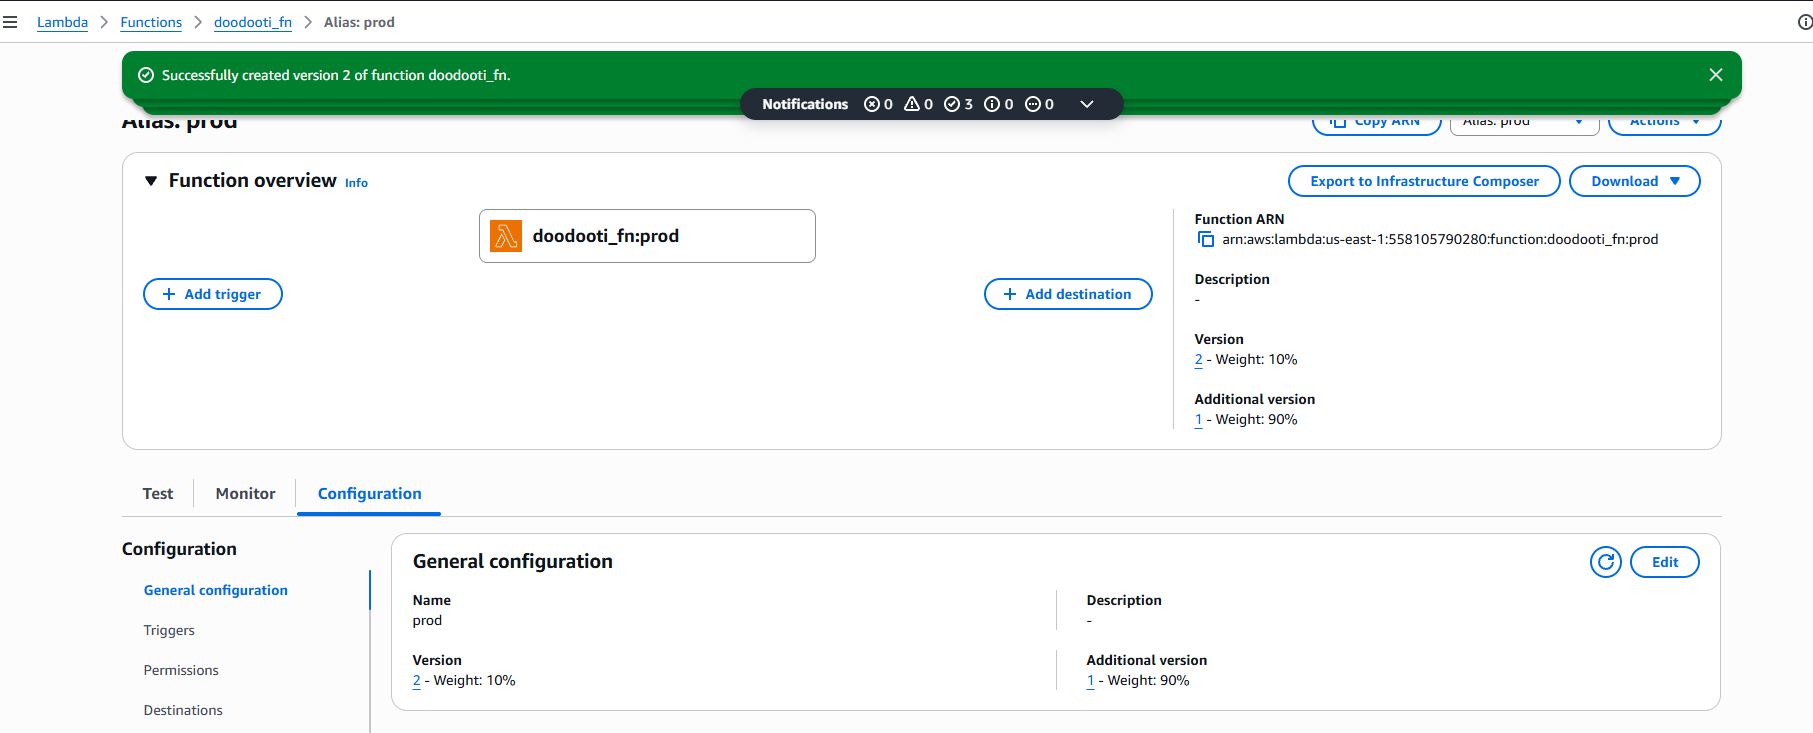This screenshot has height=733, width=1813.
Task: Click the Add trigger button
Action: pos(213,294)
